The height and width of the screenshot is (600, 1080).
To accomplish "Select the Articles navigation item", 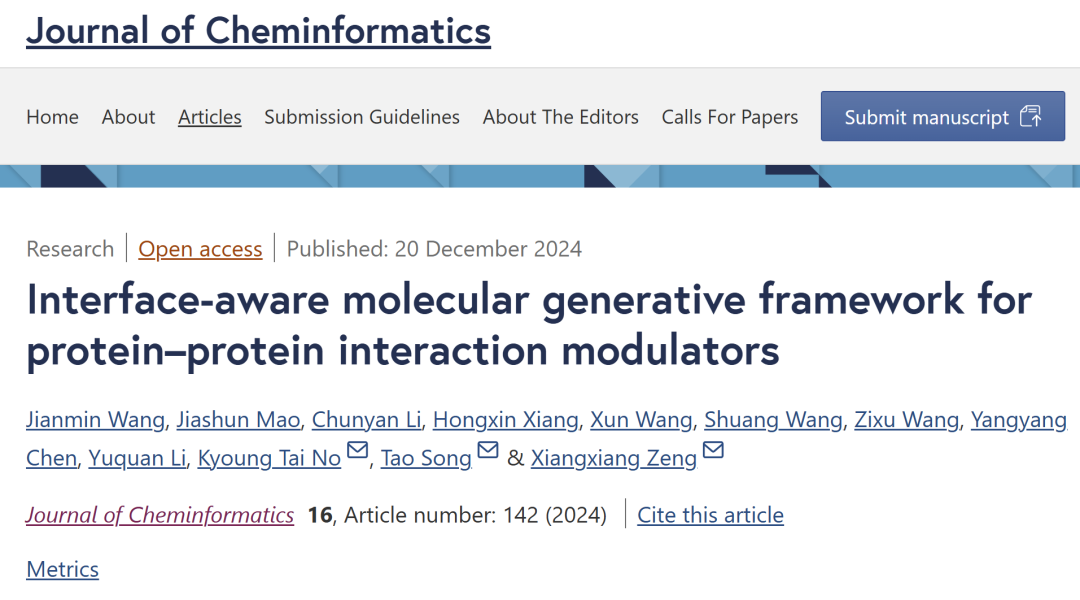I will coord(209,117).
